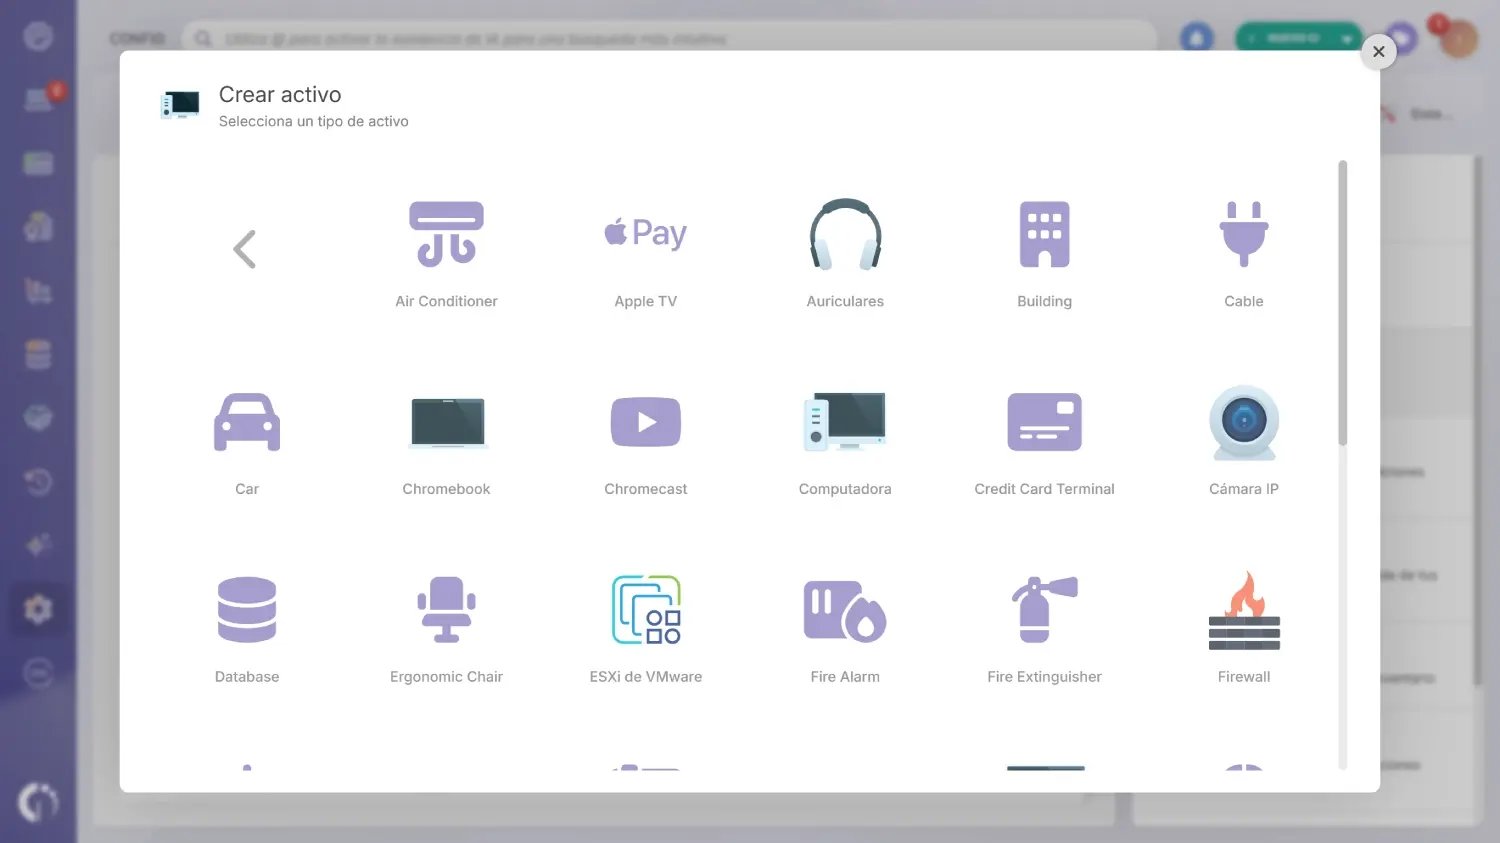The height and width of the screenshot is (843, 1500).
Task: Open the user avatar in the top right
Action: 1458,39
